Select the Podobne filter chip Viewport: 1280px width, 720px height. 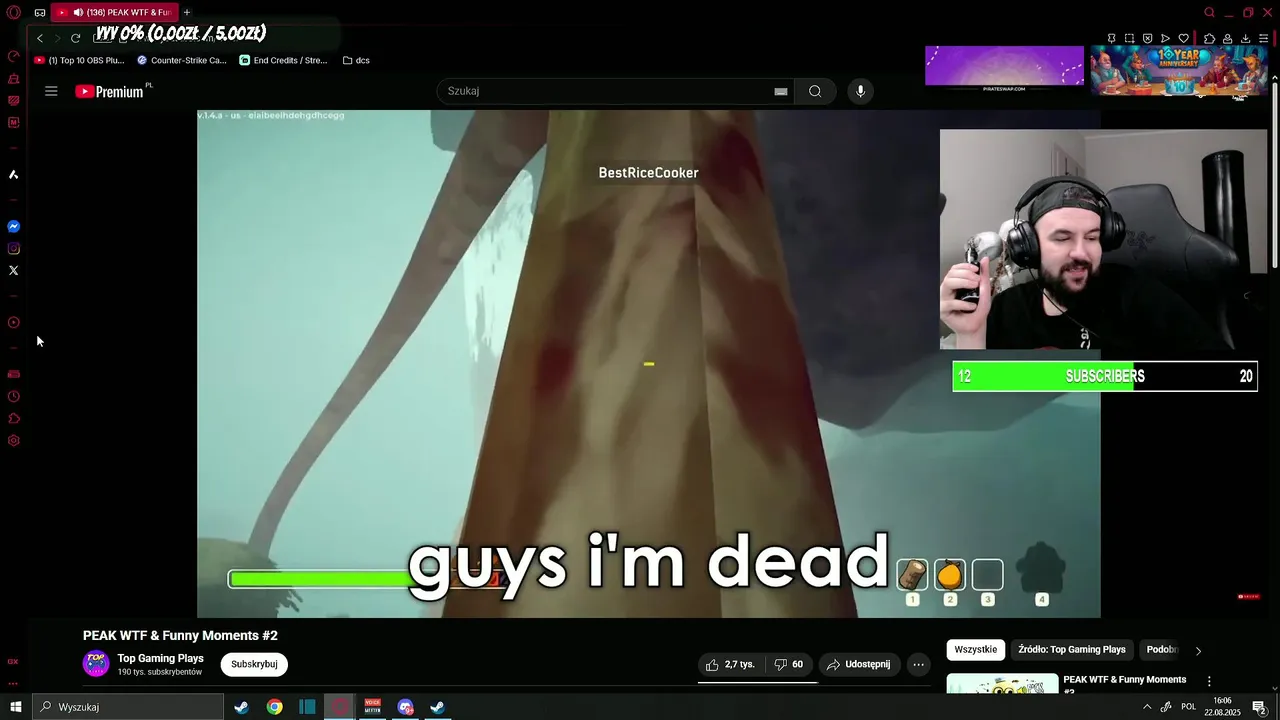[1162, 649]
